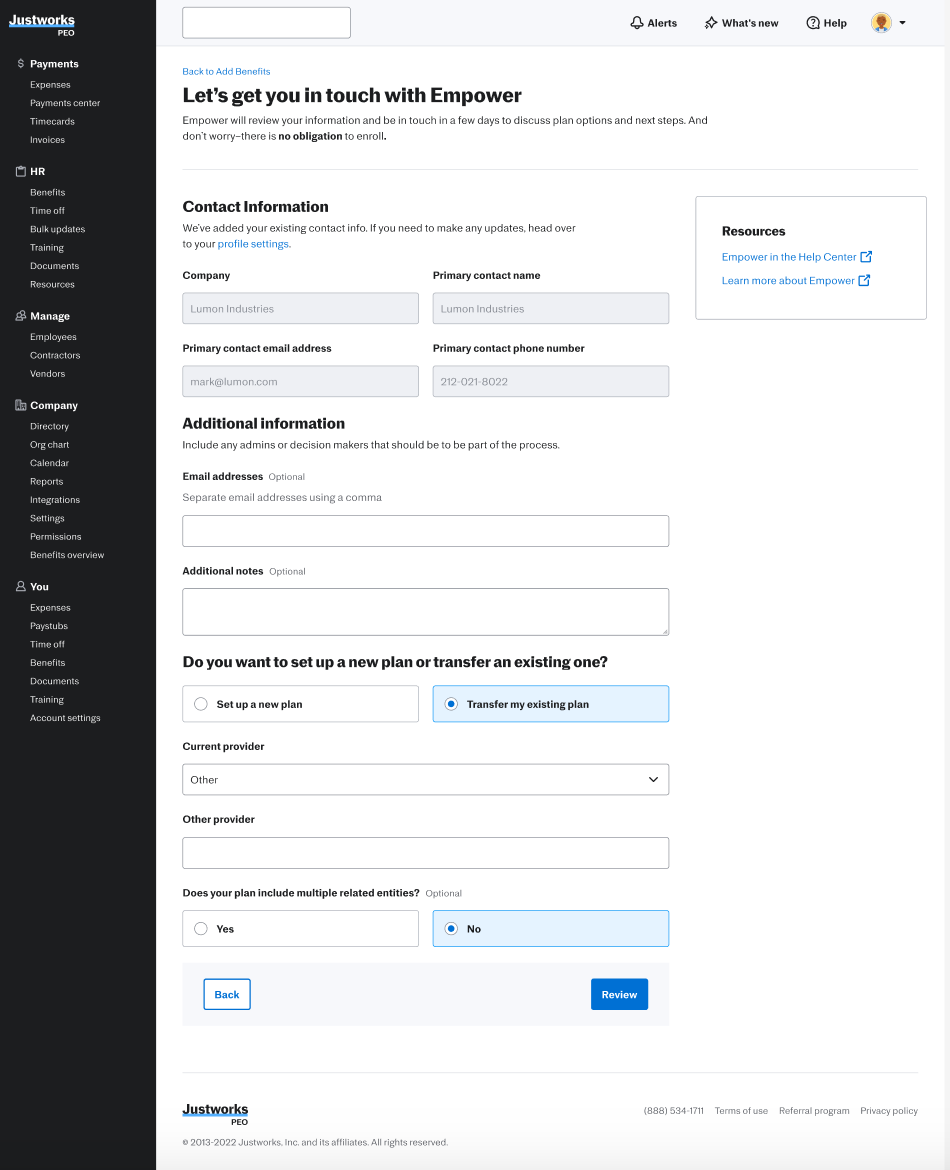Click the Primary contact phone number field
The height and width of the screenshot is (1170, 950).
(x=551, y=381)
